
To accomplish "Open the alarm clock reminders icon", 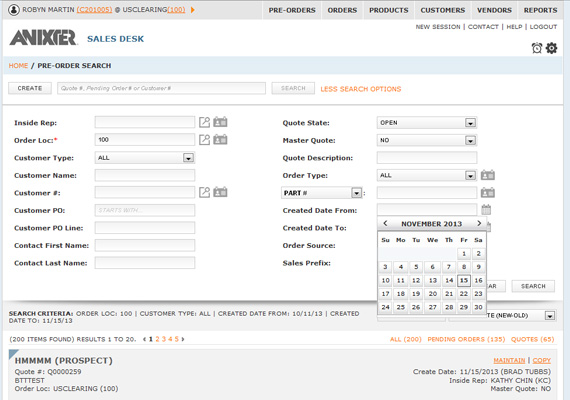I will point(537,48).
